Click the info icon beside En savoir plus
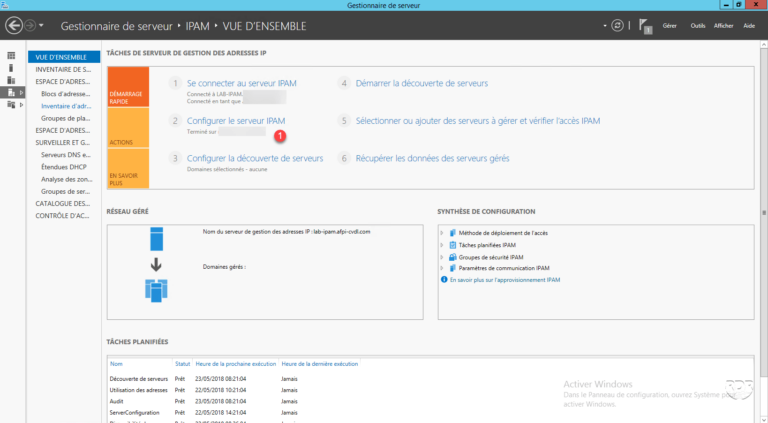768x423 pixels. [x=444, y=280]
